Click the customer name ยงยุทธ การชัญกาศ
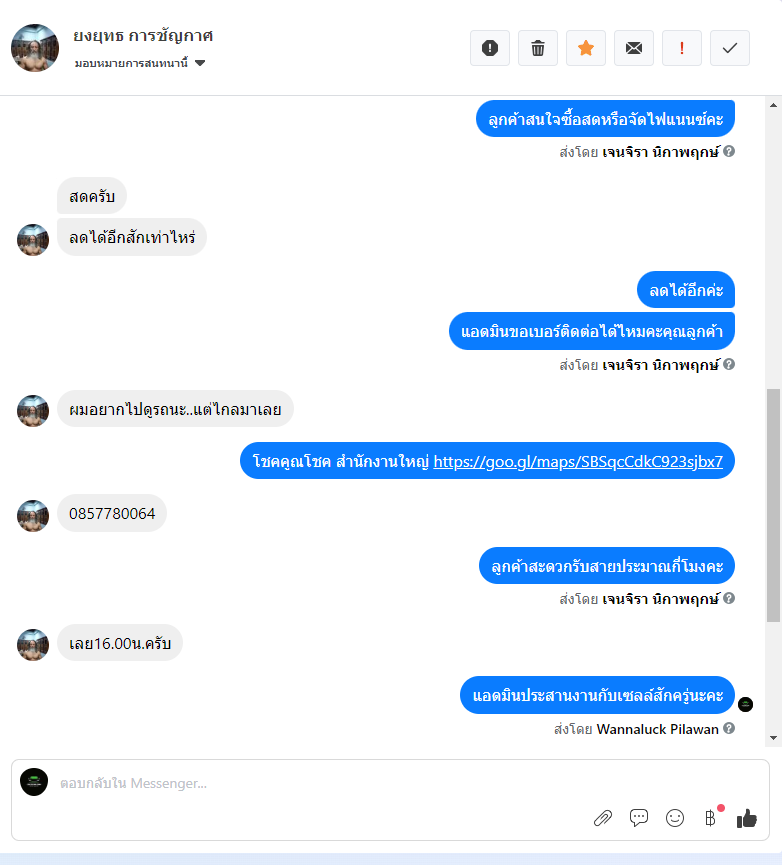 pos(143,36)
